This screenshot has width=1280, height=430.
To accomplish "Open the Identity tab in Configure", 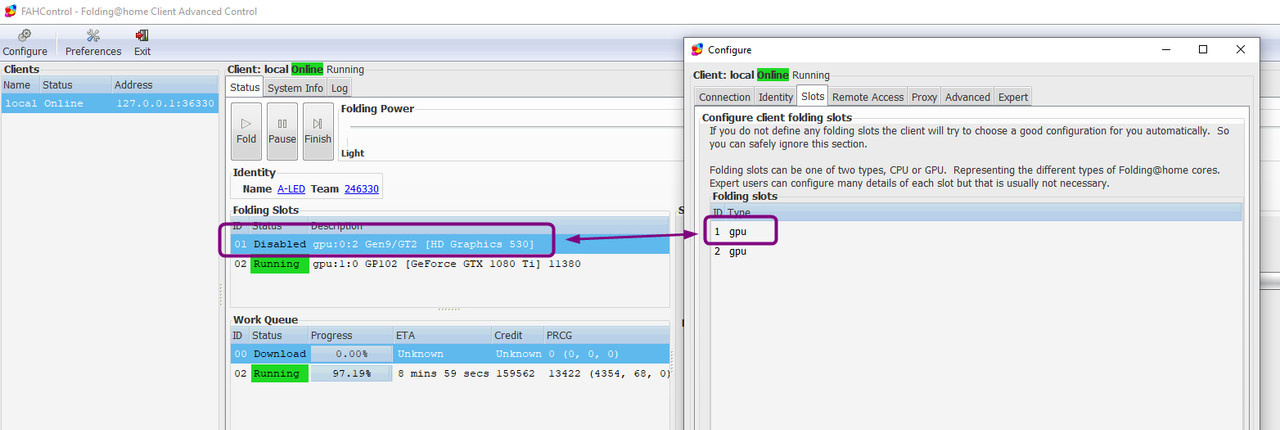I will pos(775,97).
